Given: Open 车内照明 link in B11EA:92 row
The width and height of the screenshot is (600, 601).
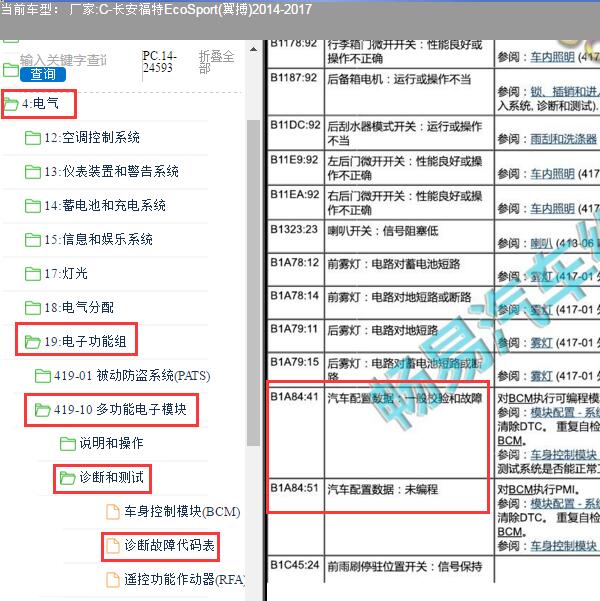Looking at the screenshot, I should (x=552, y=209).
